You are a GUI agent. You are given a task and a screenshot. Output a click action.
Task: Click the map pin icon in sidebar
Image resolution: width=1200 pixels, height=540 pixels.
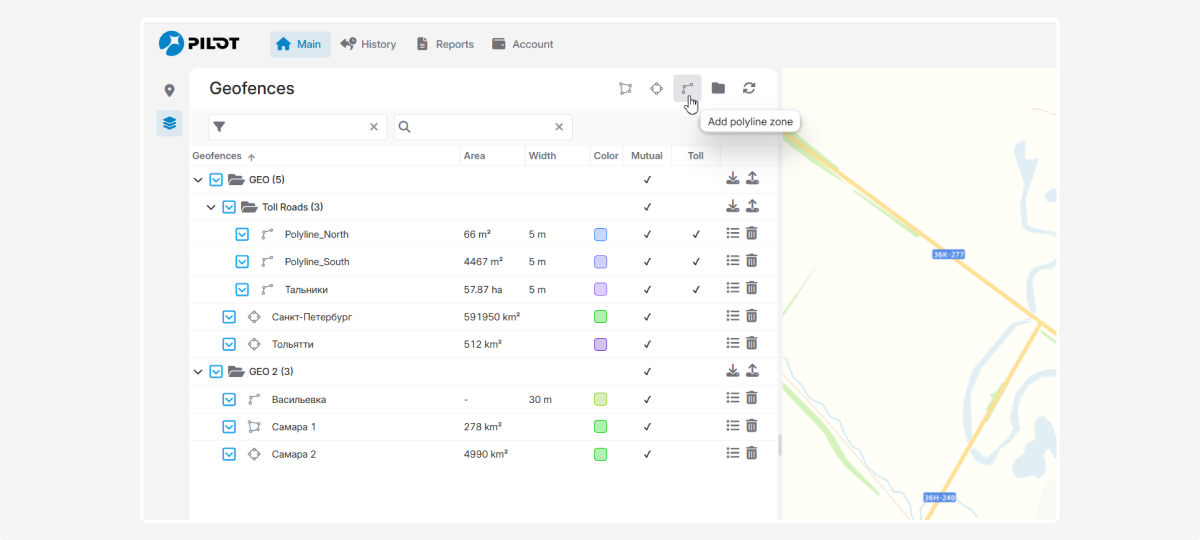[169, 91]
